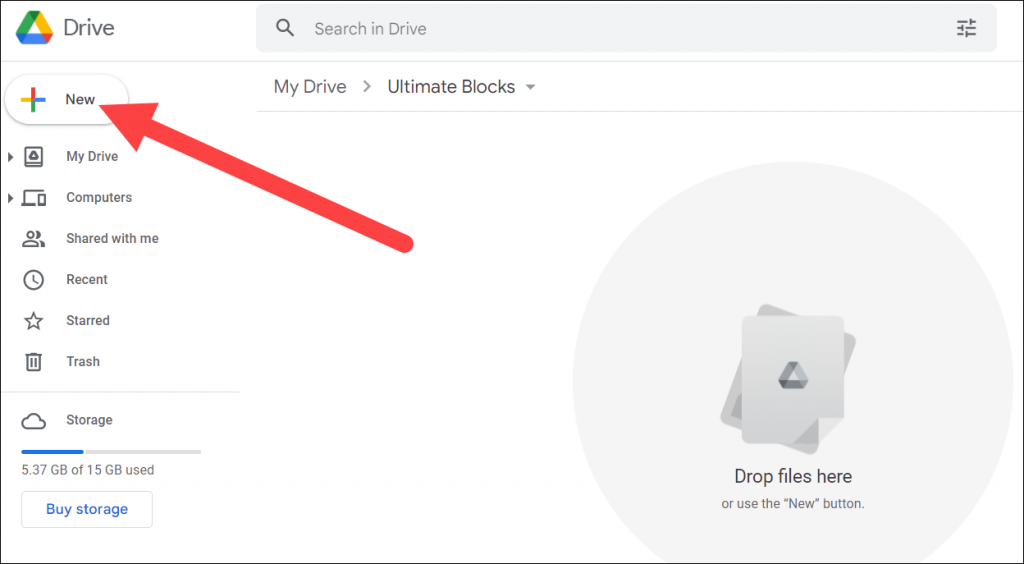
Task: Click the Trash bin icon
Action: [x=34, y=362]
